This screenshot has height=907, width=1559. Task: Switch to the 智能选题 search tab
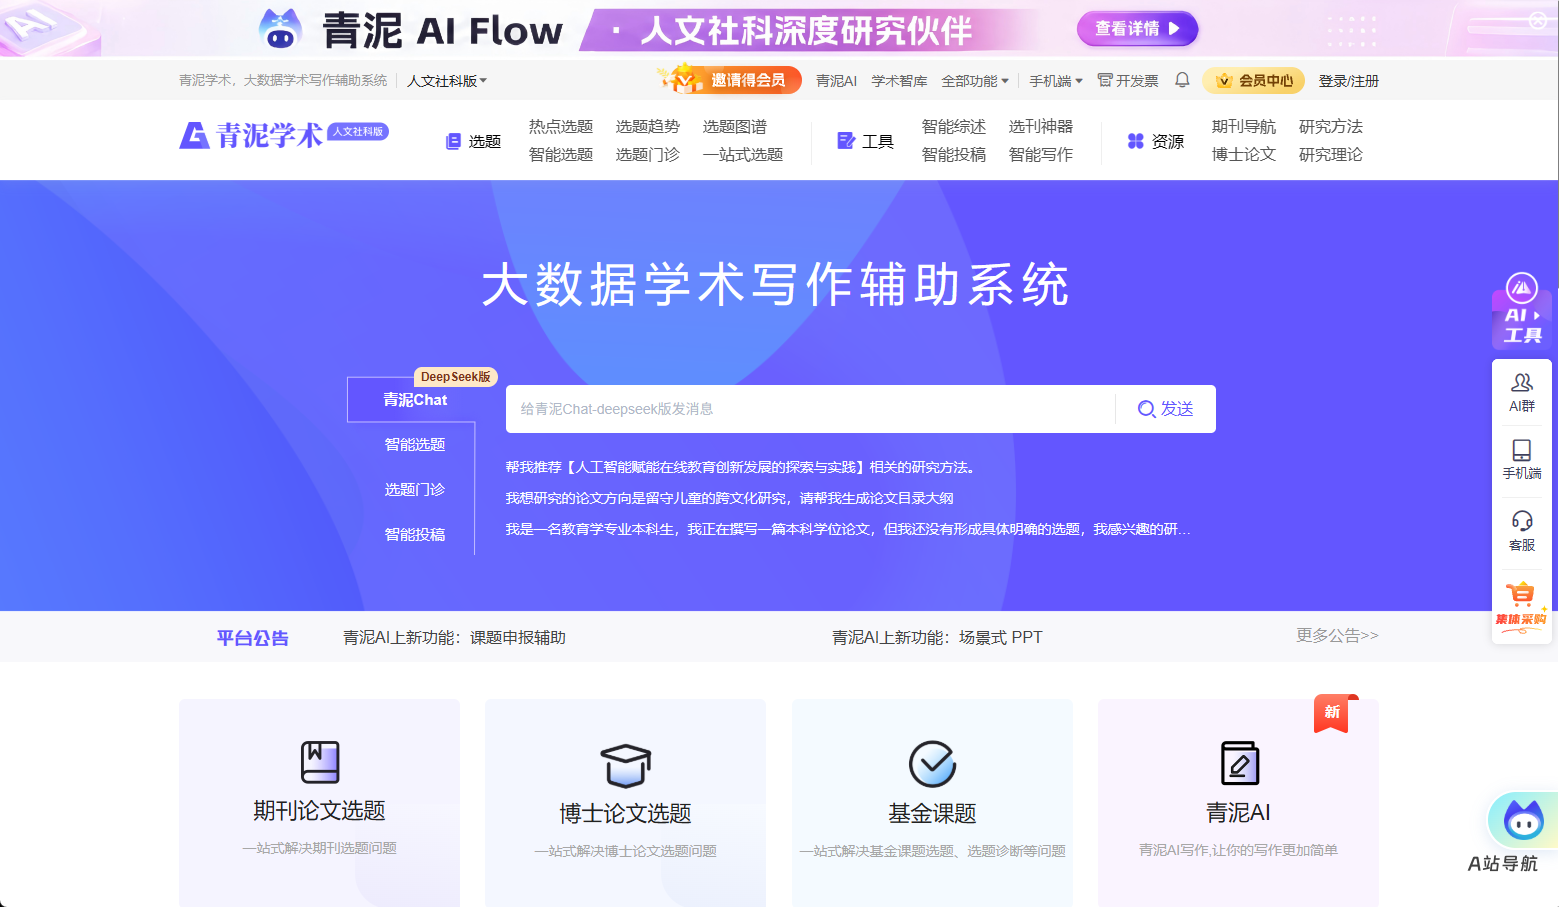[415, 445]
